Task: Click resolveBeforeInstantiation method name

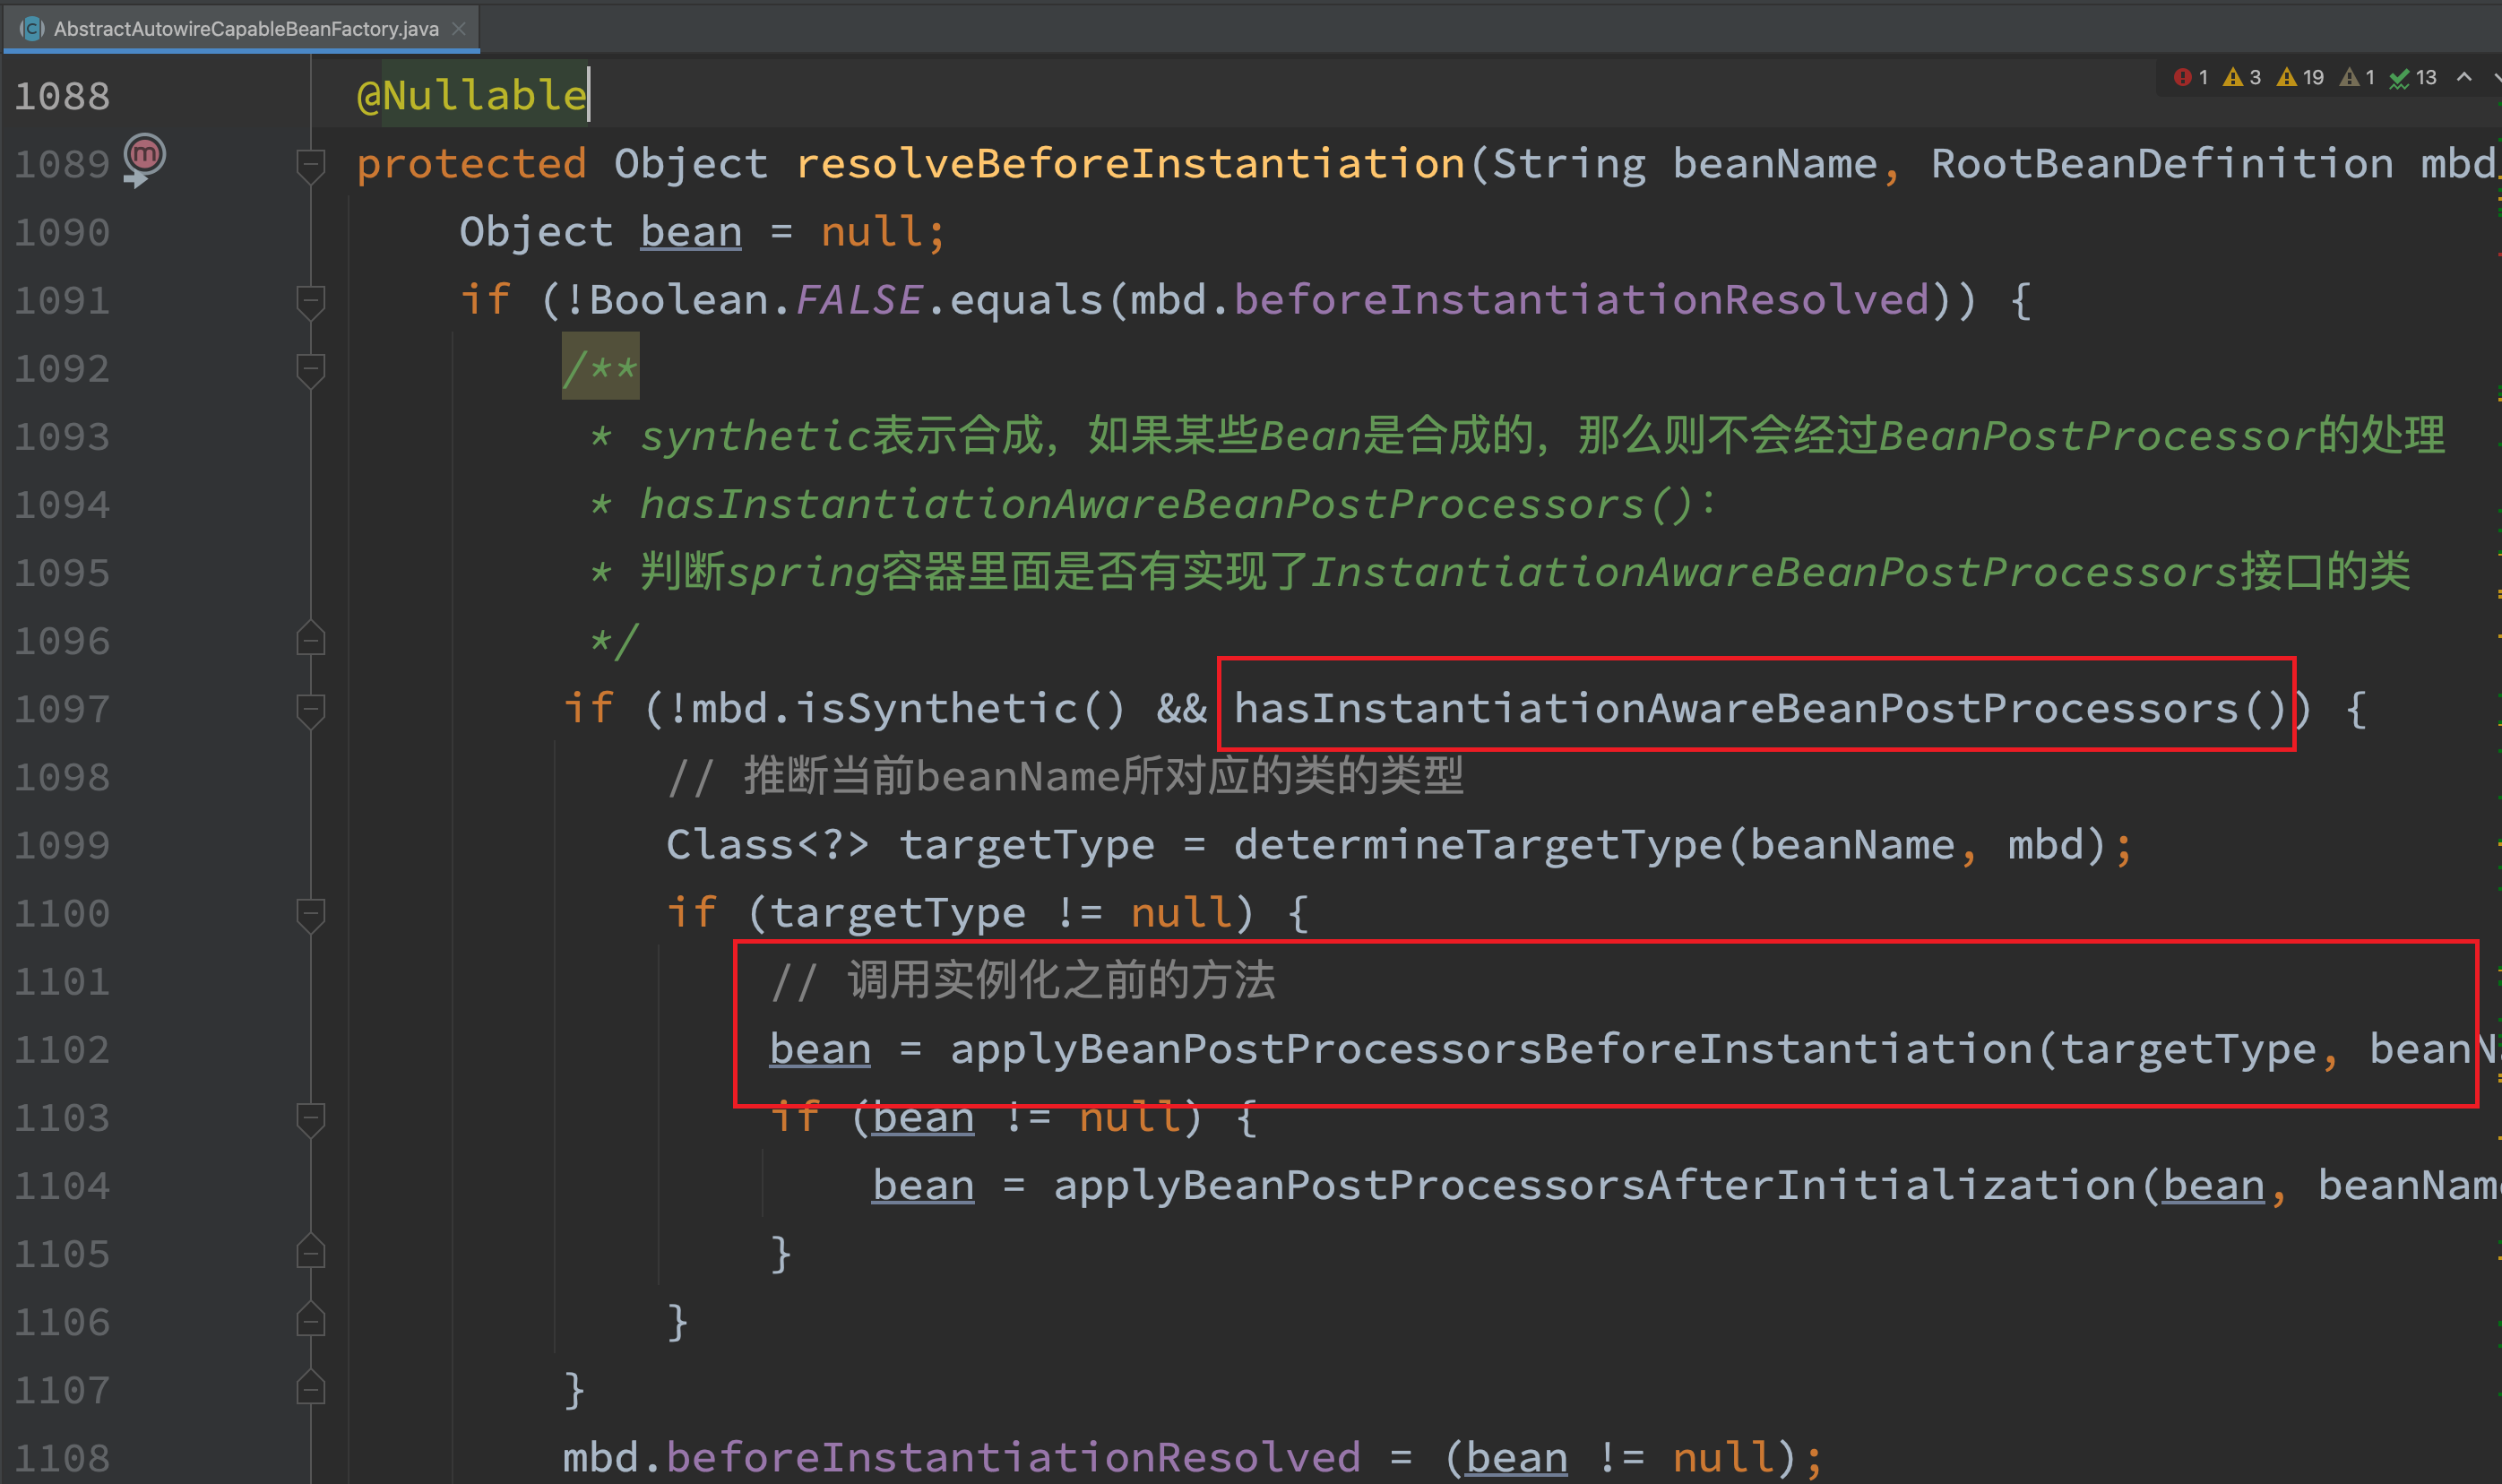Action: pos(1130,164)
